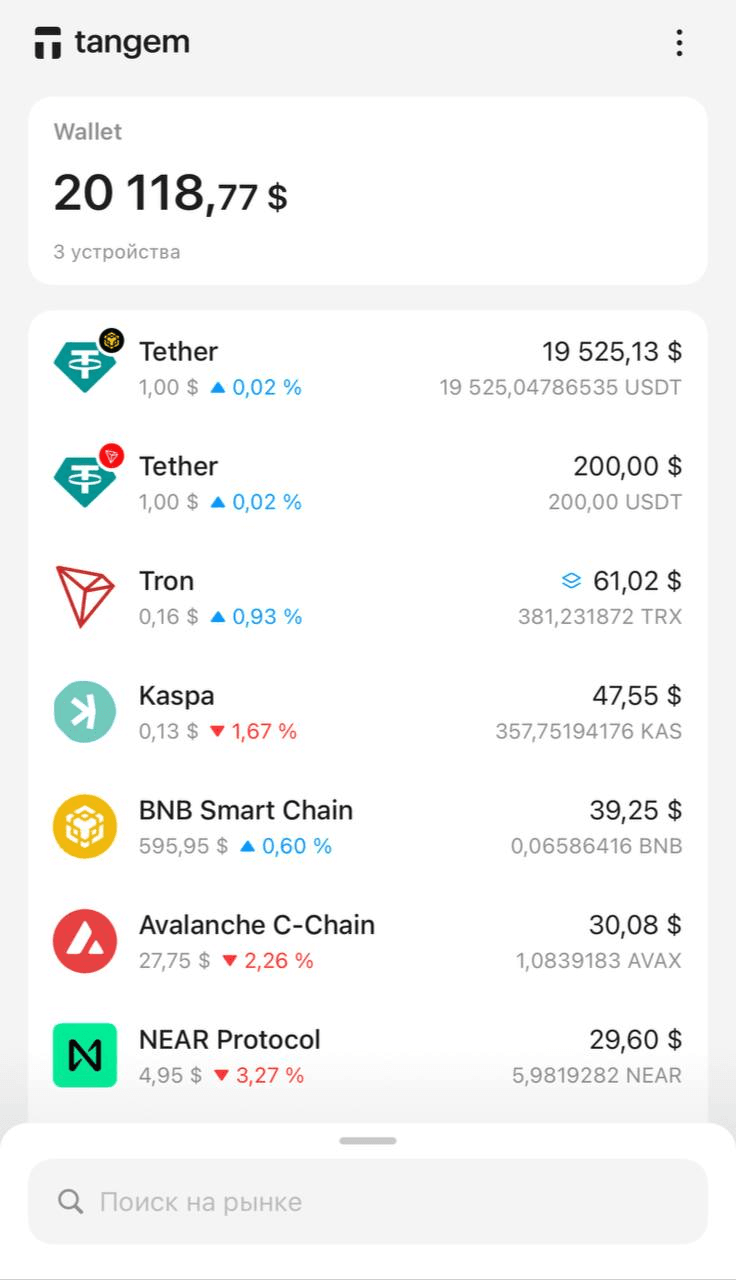Select the Kaspa 47,55 $ balance
736x1280 pixels.
pyautogui.click(x=637, y=696)
